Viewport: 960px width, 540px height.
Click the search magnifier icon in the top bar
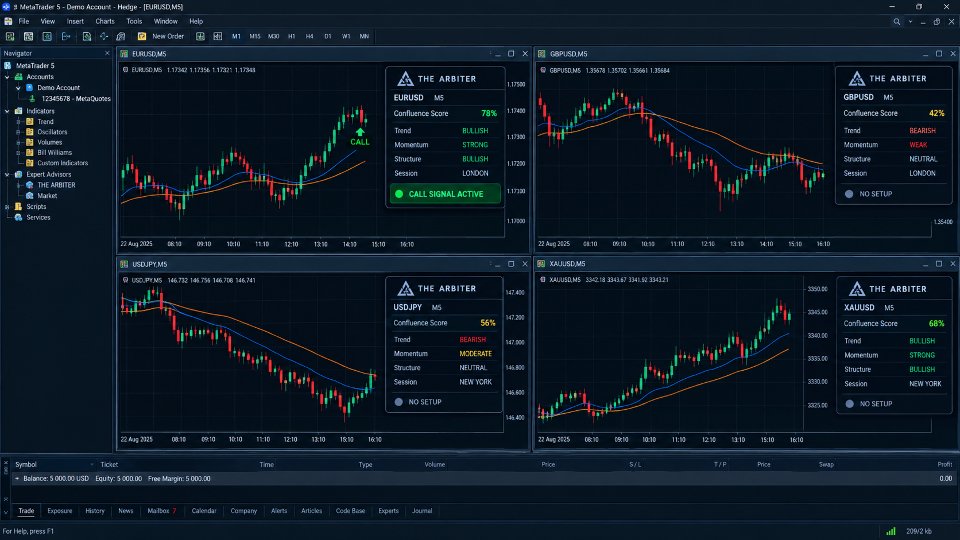pos(897,21)
